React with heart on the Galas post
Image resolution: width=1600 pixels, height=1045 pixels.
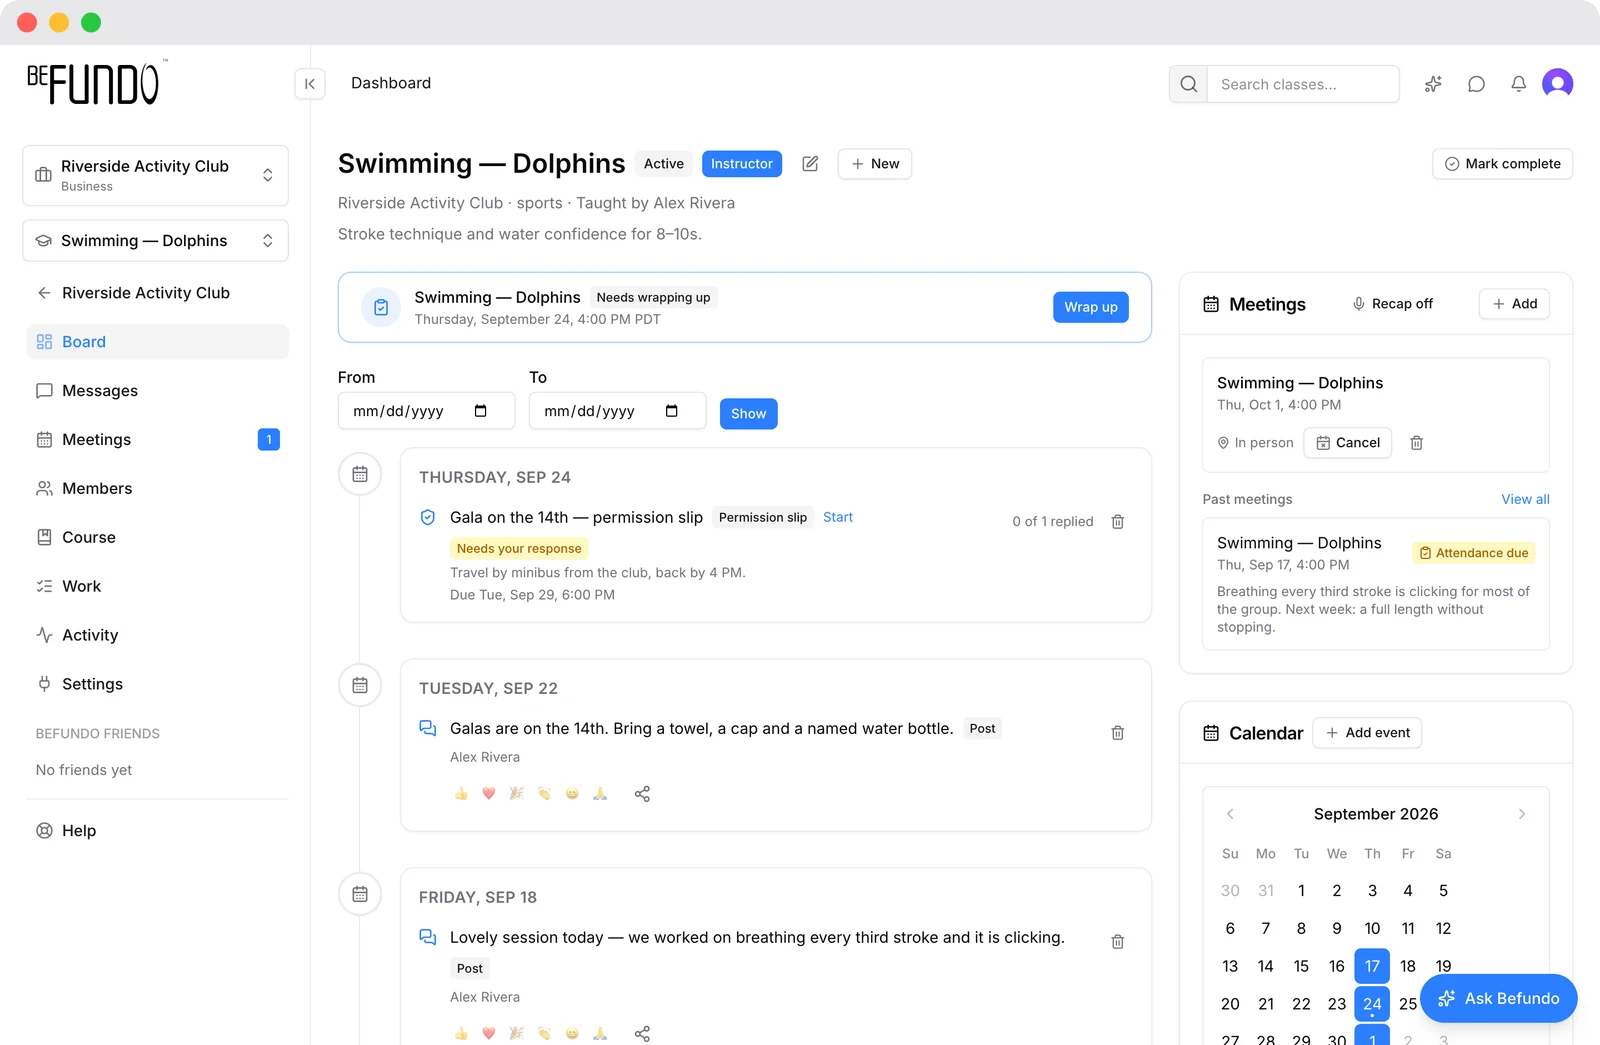489,794
